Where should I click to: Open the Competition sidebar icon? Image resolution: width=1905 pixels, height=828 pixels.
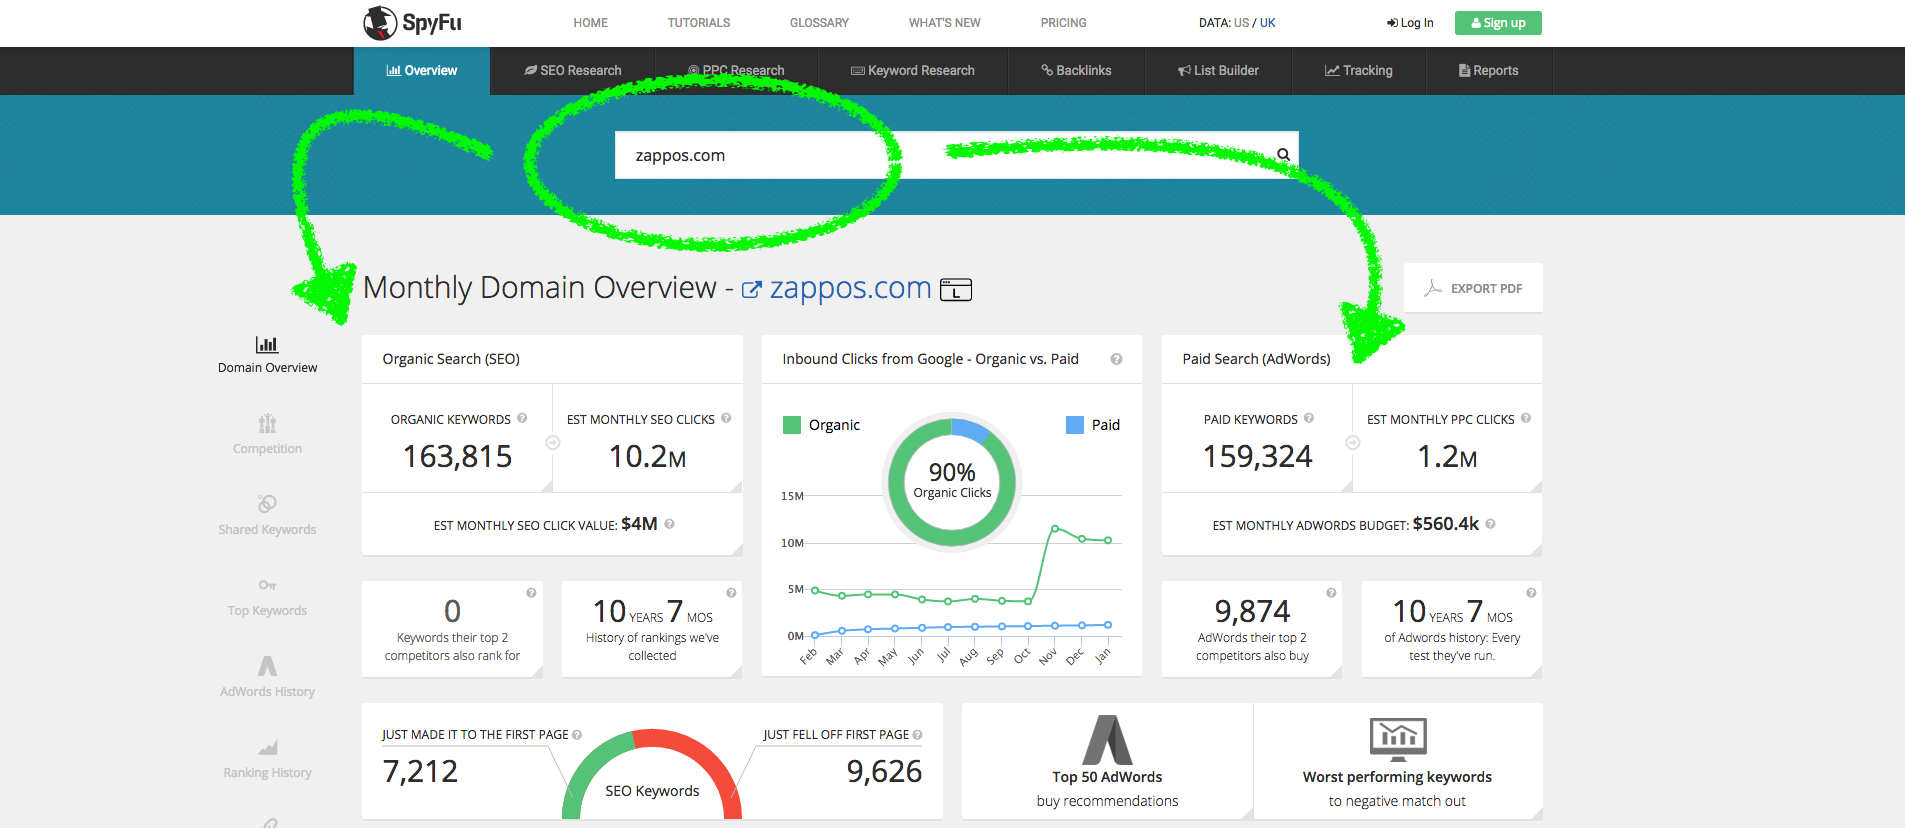[x=267, y=424]
